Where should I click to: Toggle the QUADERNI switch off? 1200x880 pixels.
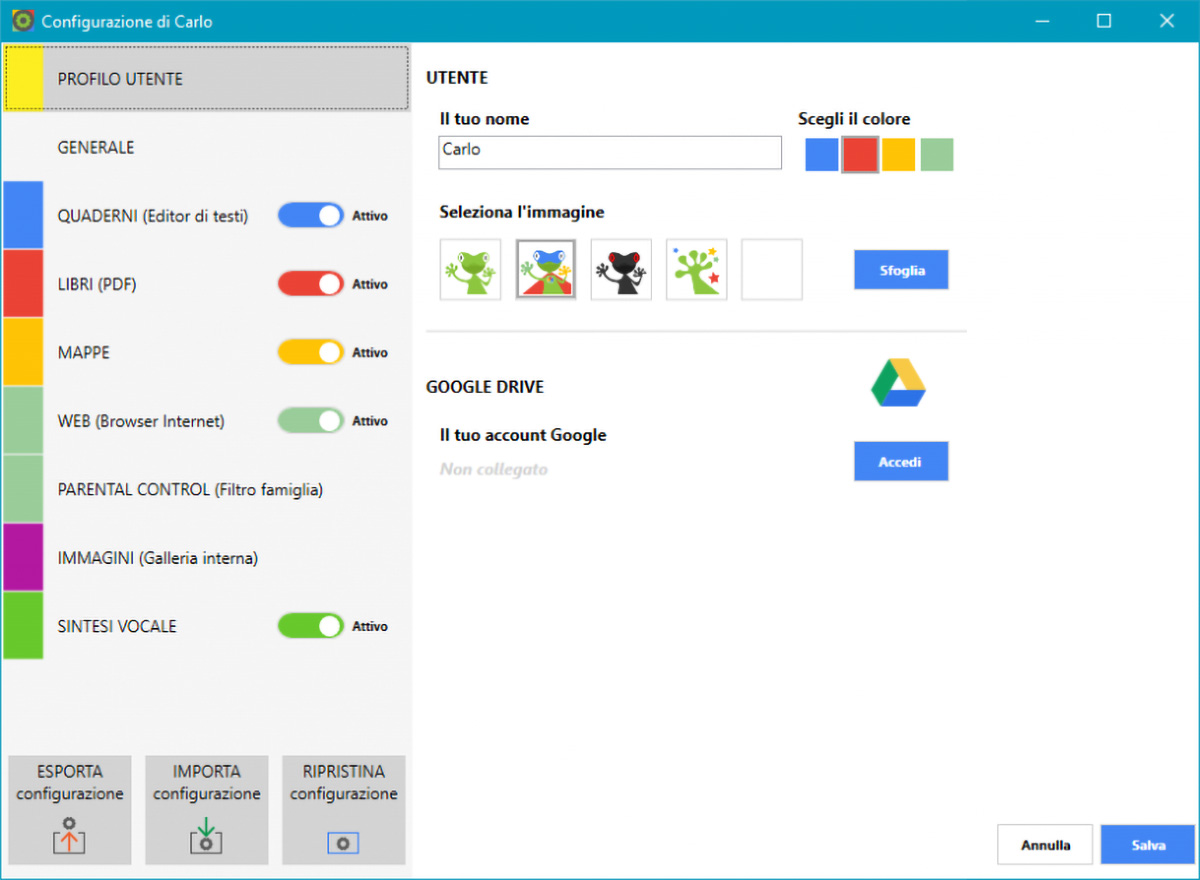pos(311,215)
